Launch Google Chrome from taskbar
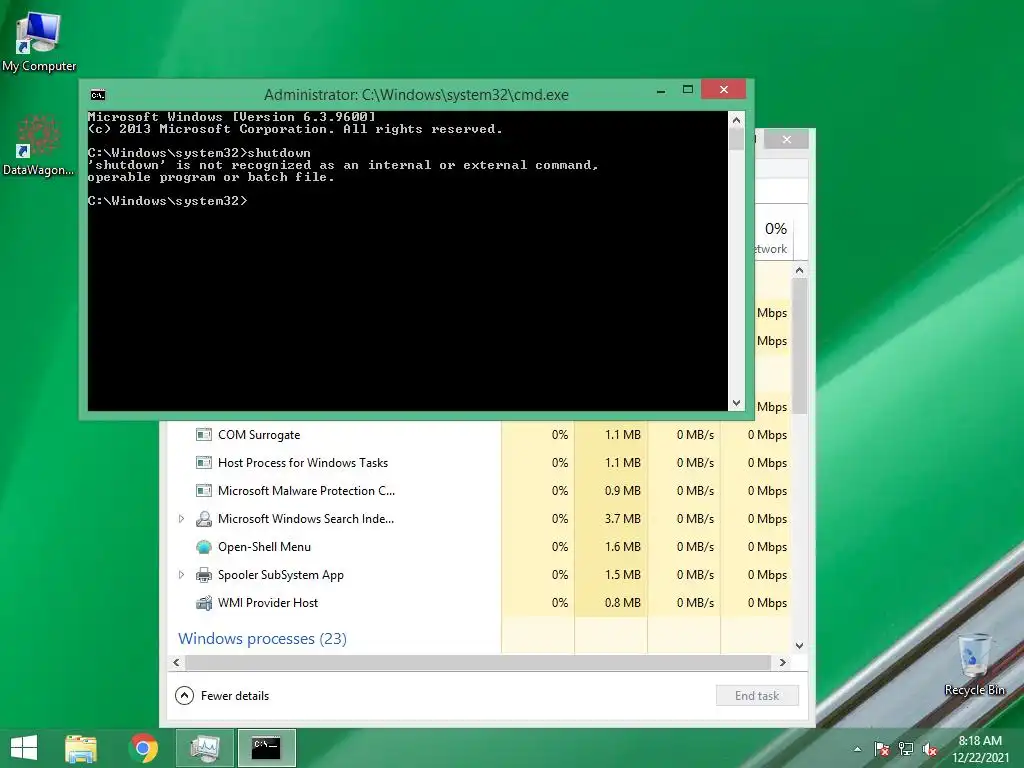 coord(144,748)
